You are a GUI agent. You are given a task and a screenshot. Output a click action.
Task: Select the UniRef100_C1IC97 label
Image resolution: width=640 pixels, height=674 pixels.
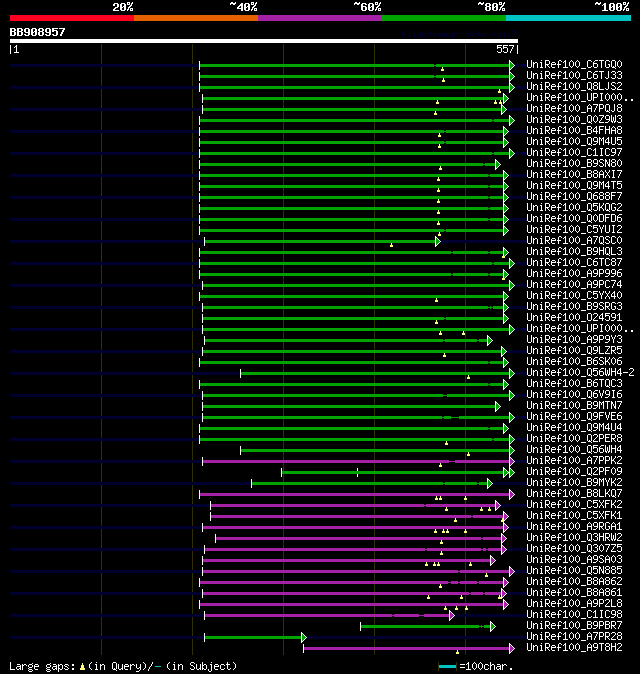[574, 153]
